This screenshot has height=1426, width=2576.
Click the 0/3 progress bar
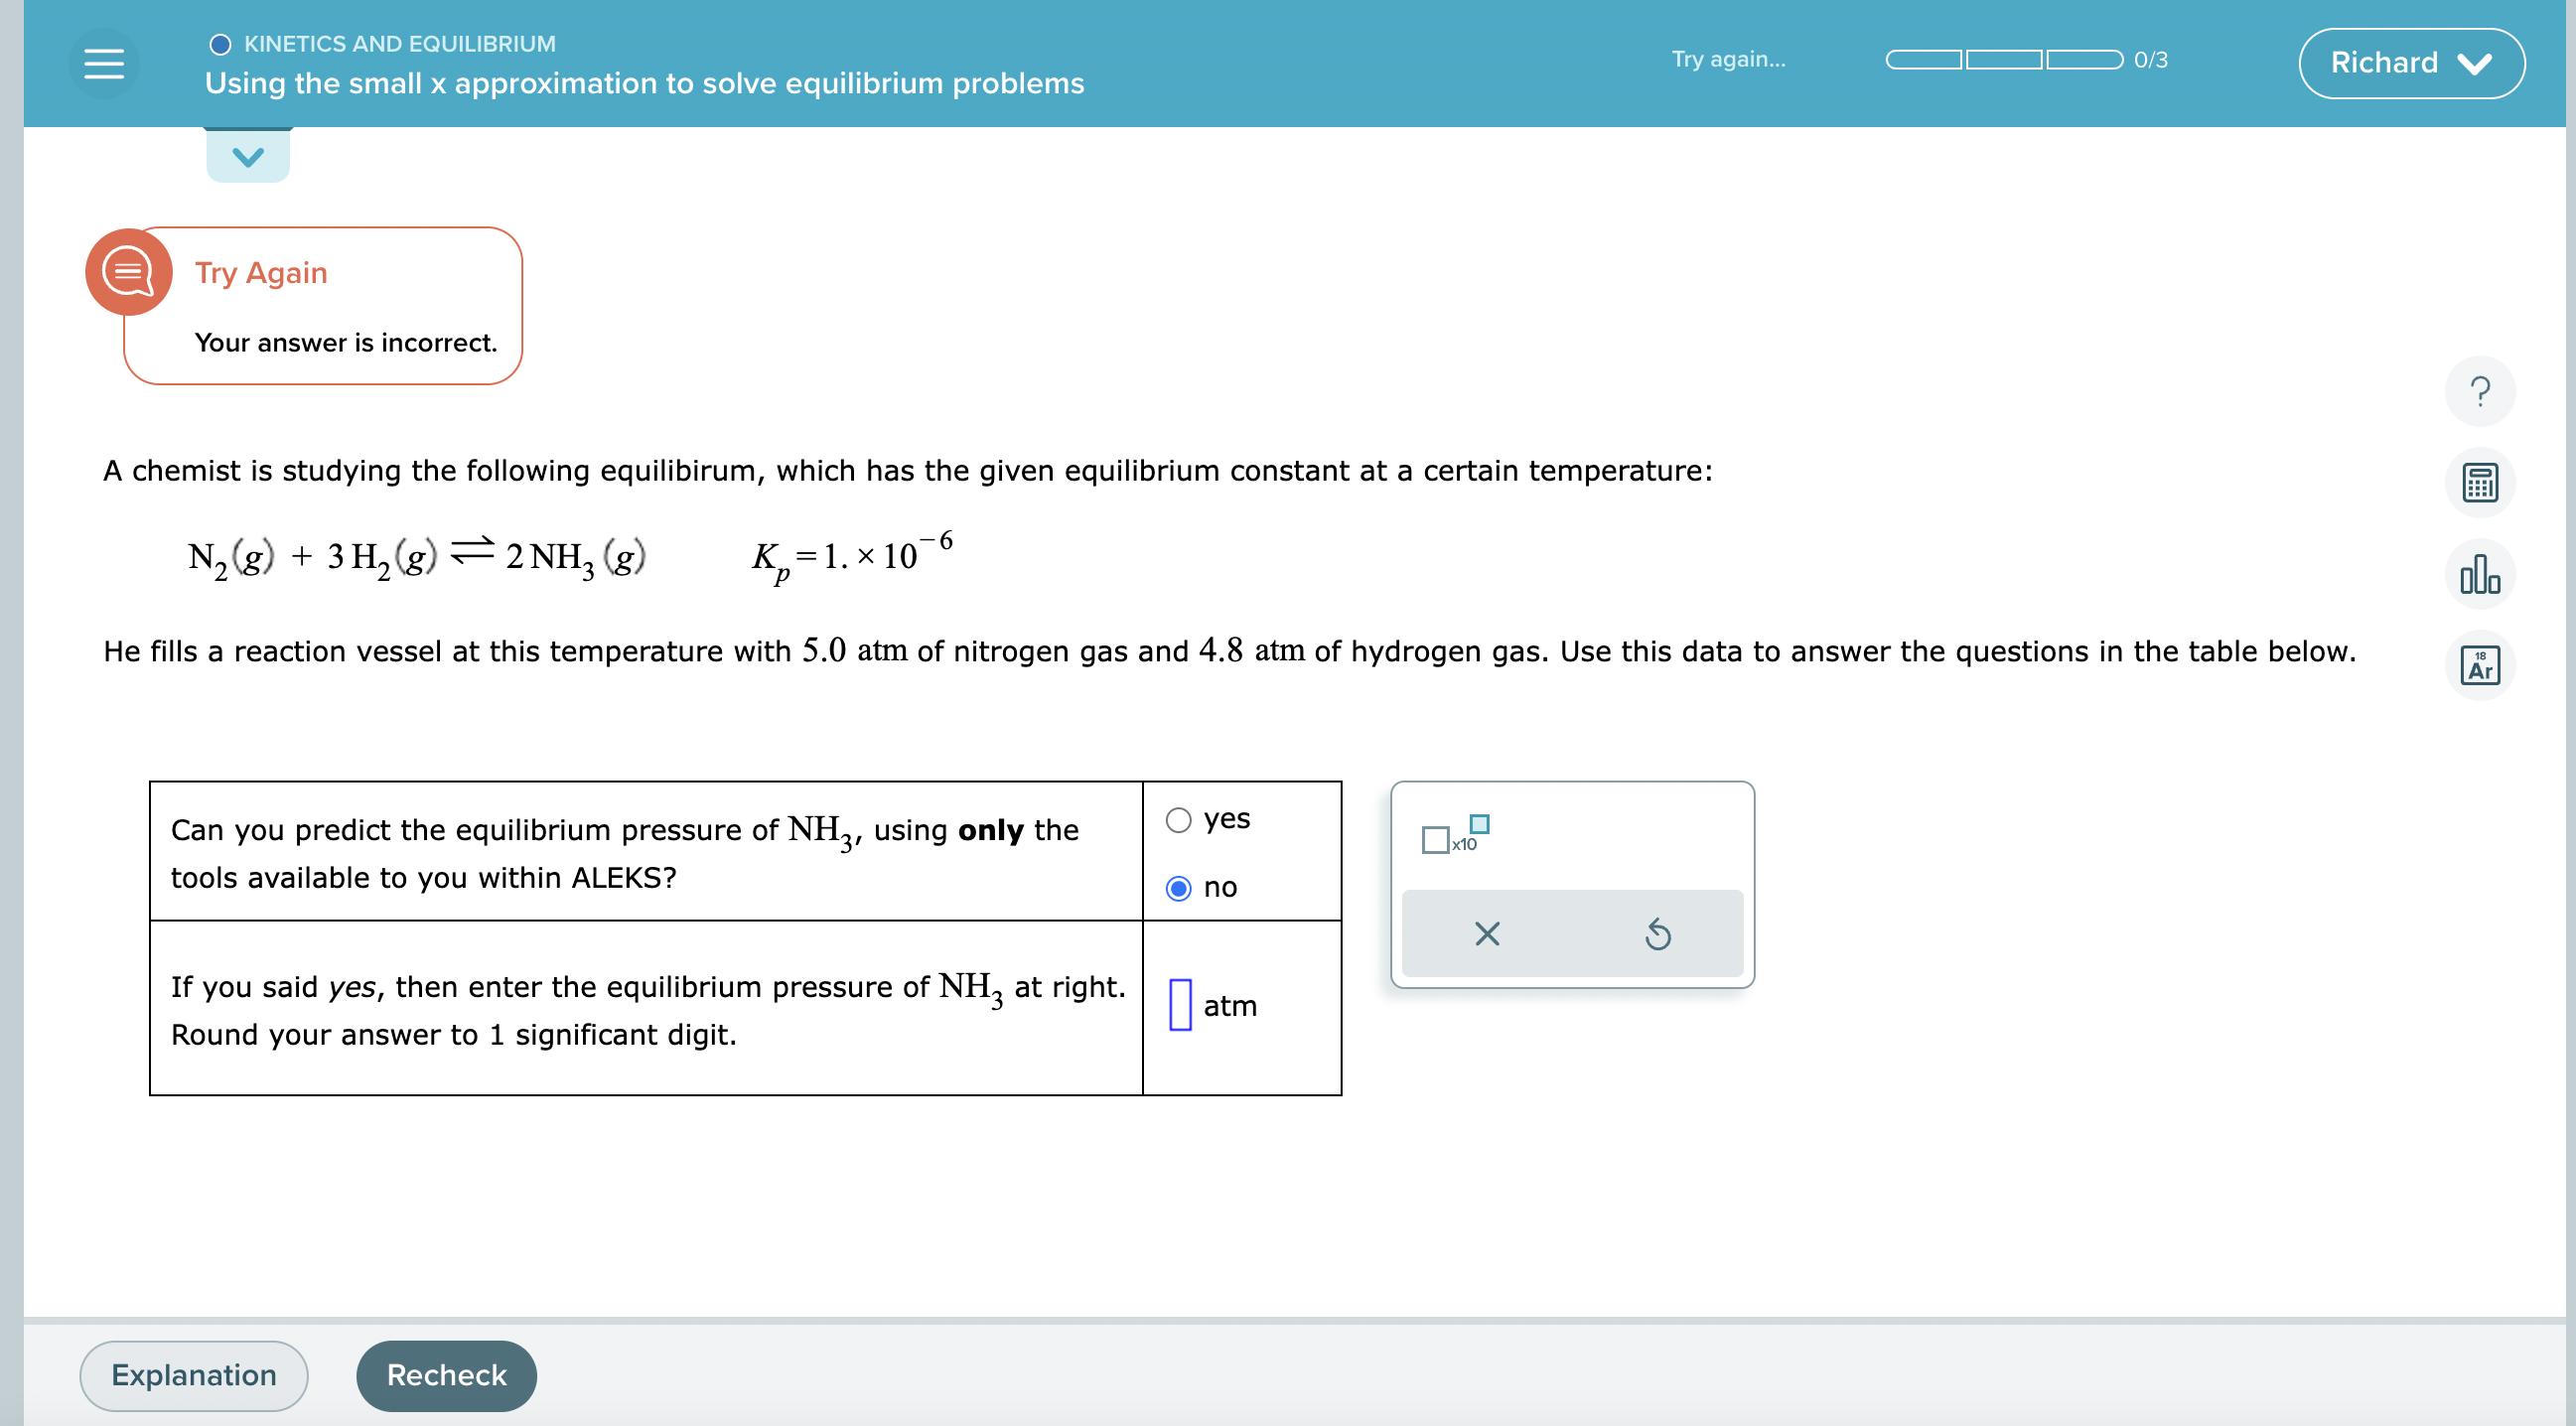(2003, 60)
